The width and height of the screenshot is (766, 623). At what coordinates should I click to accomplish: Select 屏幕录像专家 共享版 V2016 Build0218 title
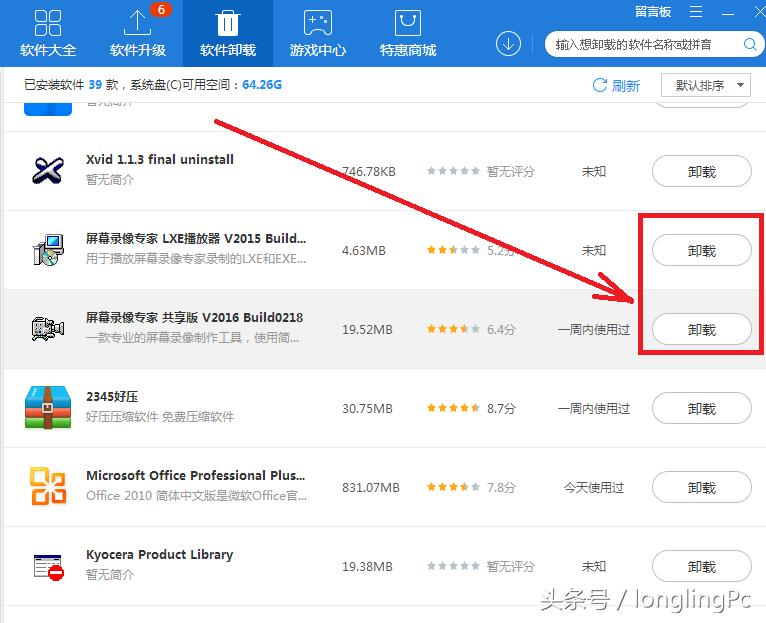[x=194, y=318]
